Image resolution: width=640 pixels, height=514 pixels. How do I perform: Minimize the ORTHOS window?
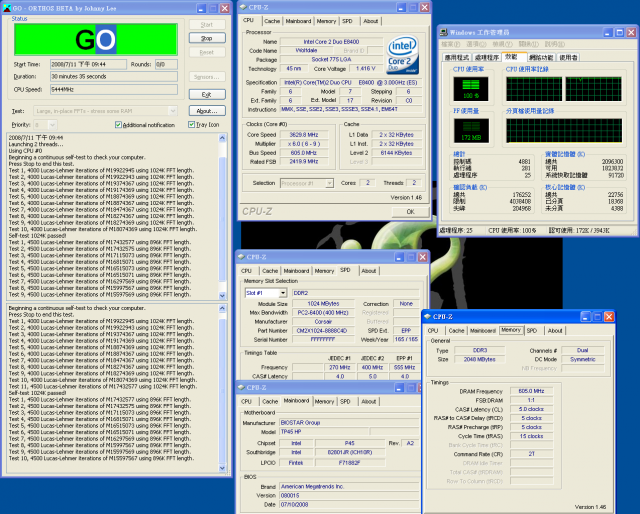tap(202, 8)
